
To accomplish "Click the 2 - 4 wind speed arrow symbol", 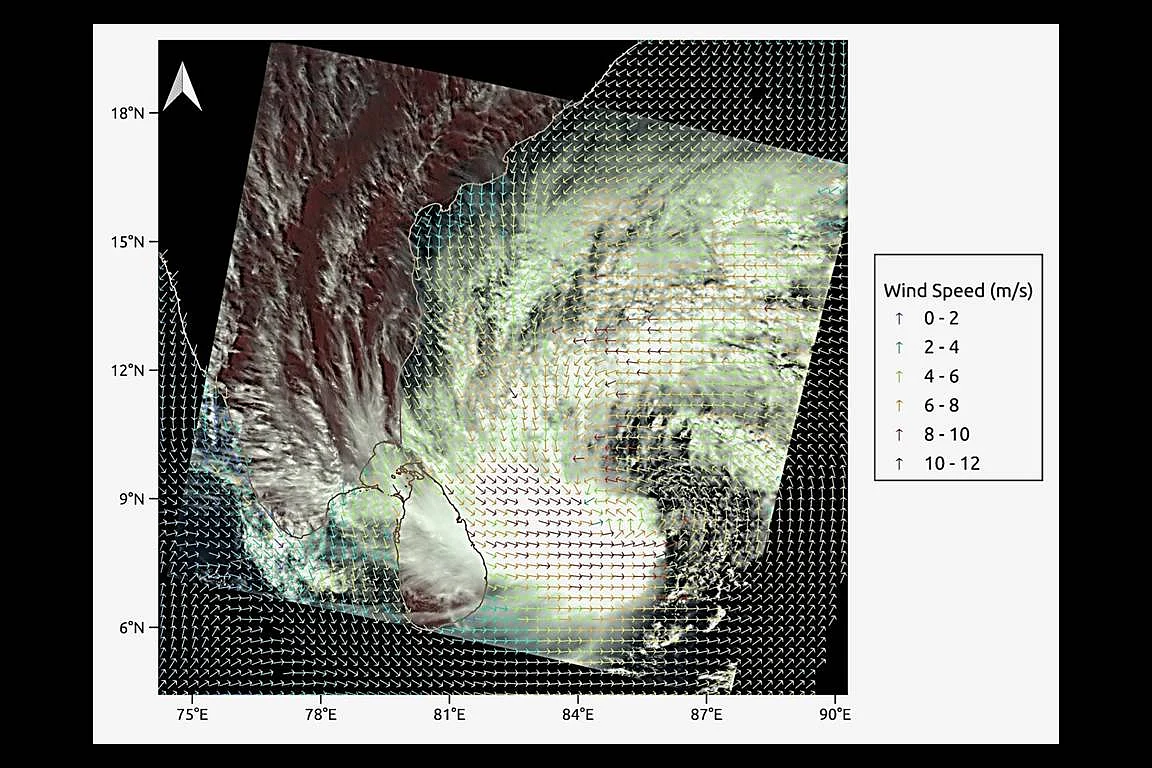I will pos(899,348).
